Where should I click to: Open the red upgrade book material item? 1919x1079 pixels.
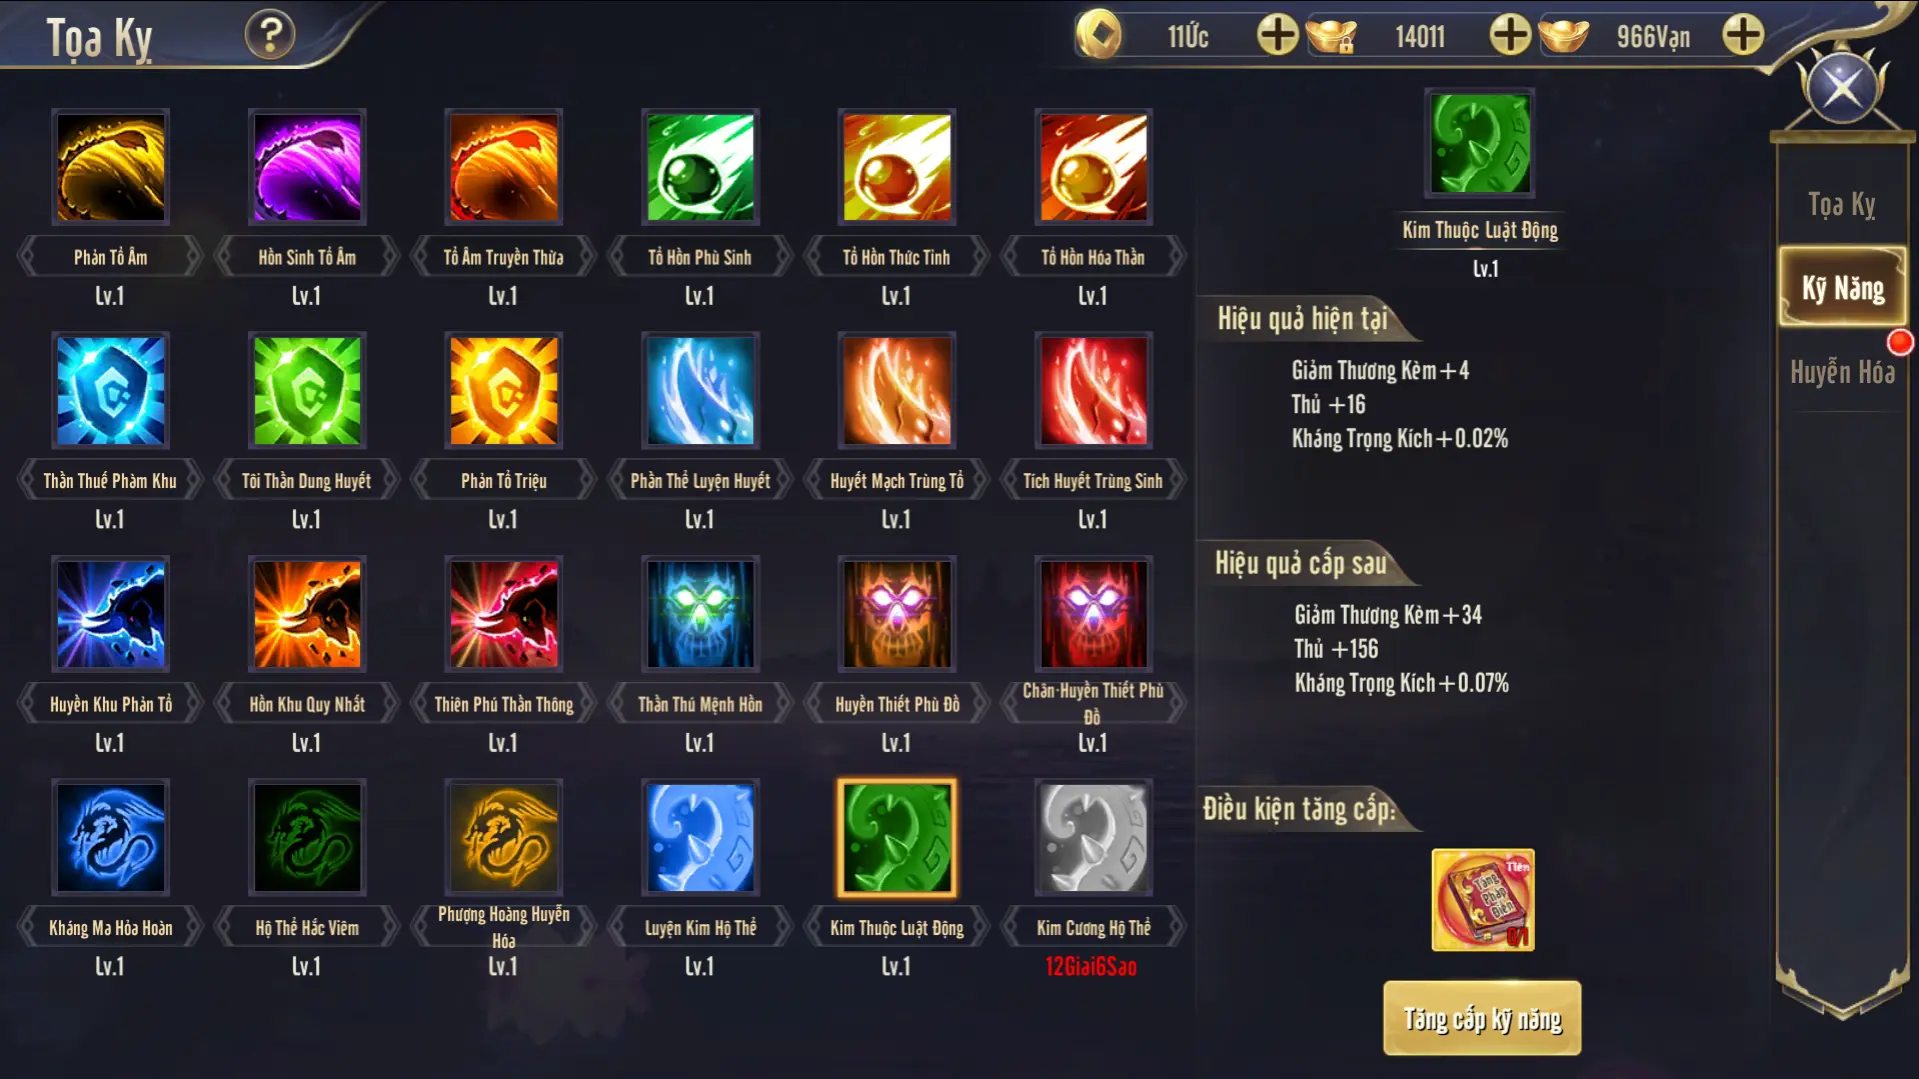click(x=1483, y=900)
